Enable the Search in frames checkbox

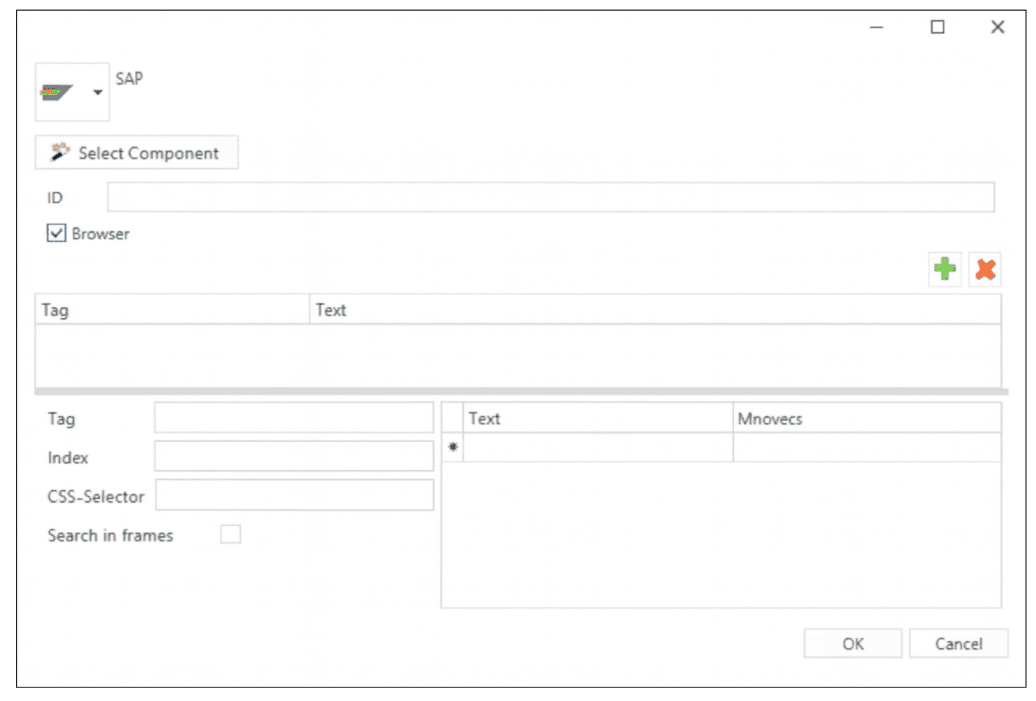coord(231,535)
